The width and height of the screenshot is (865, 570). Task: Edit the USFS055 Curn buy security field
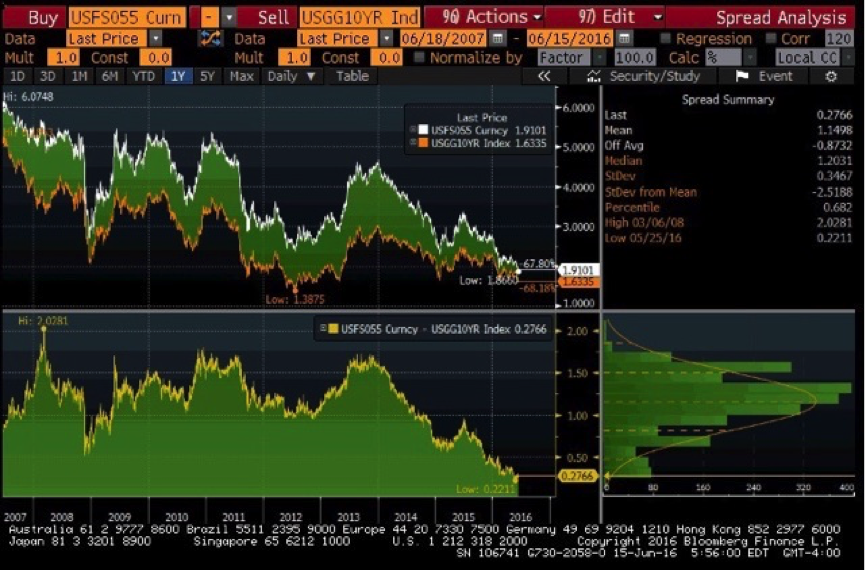click(127, 18)
